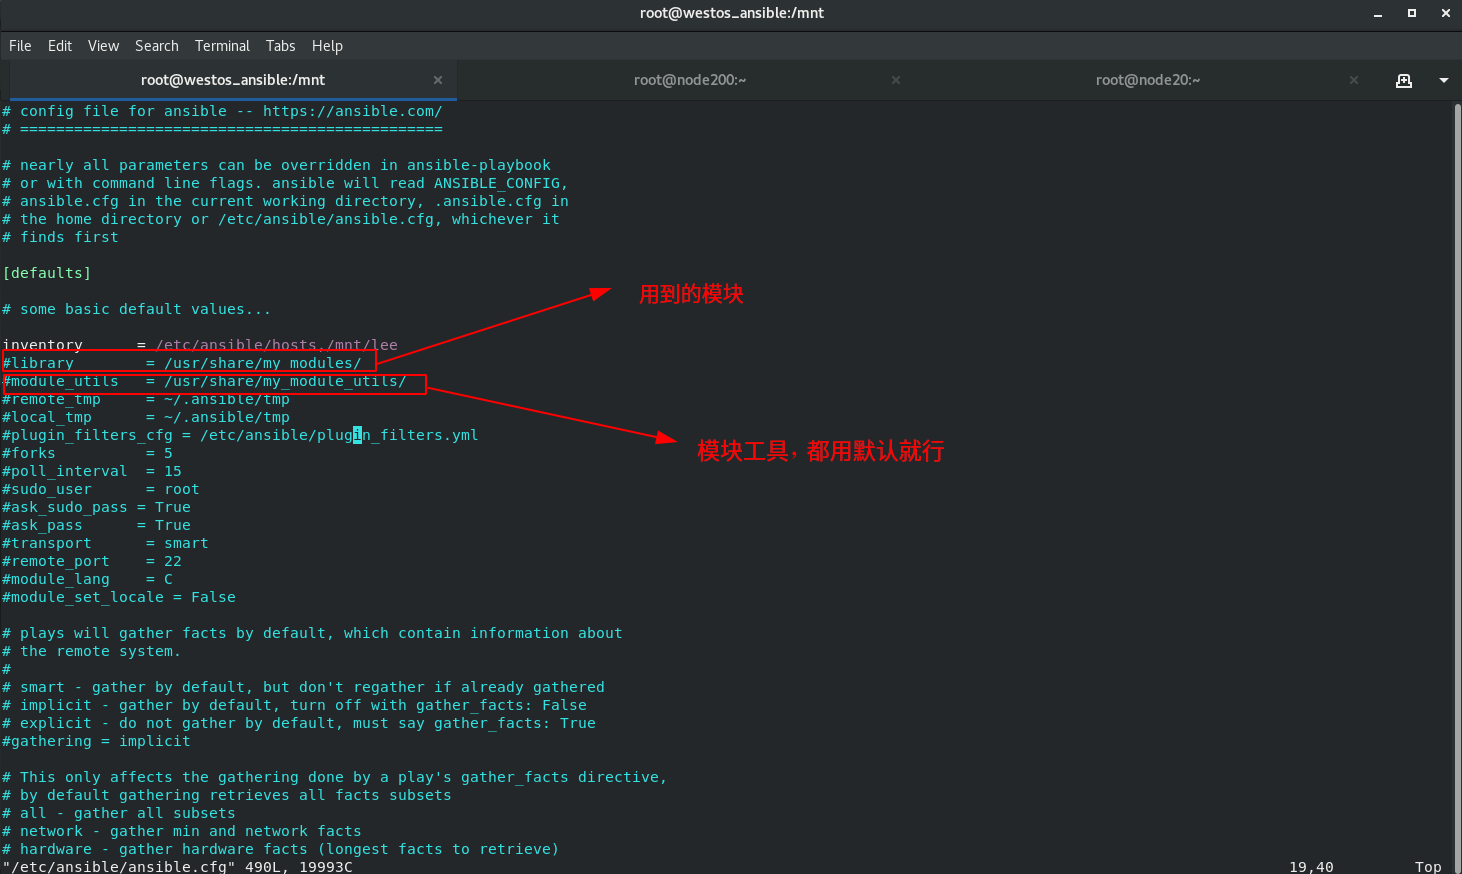This screenshot has height=874, width=1462.
Task: Switch to root@westos_ansible:/mnt tab
Action: click(x=232, y=80)
